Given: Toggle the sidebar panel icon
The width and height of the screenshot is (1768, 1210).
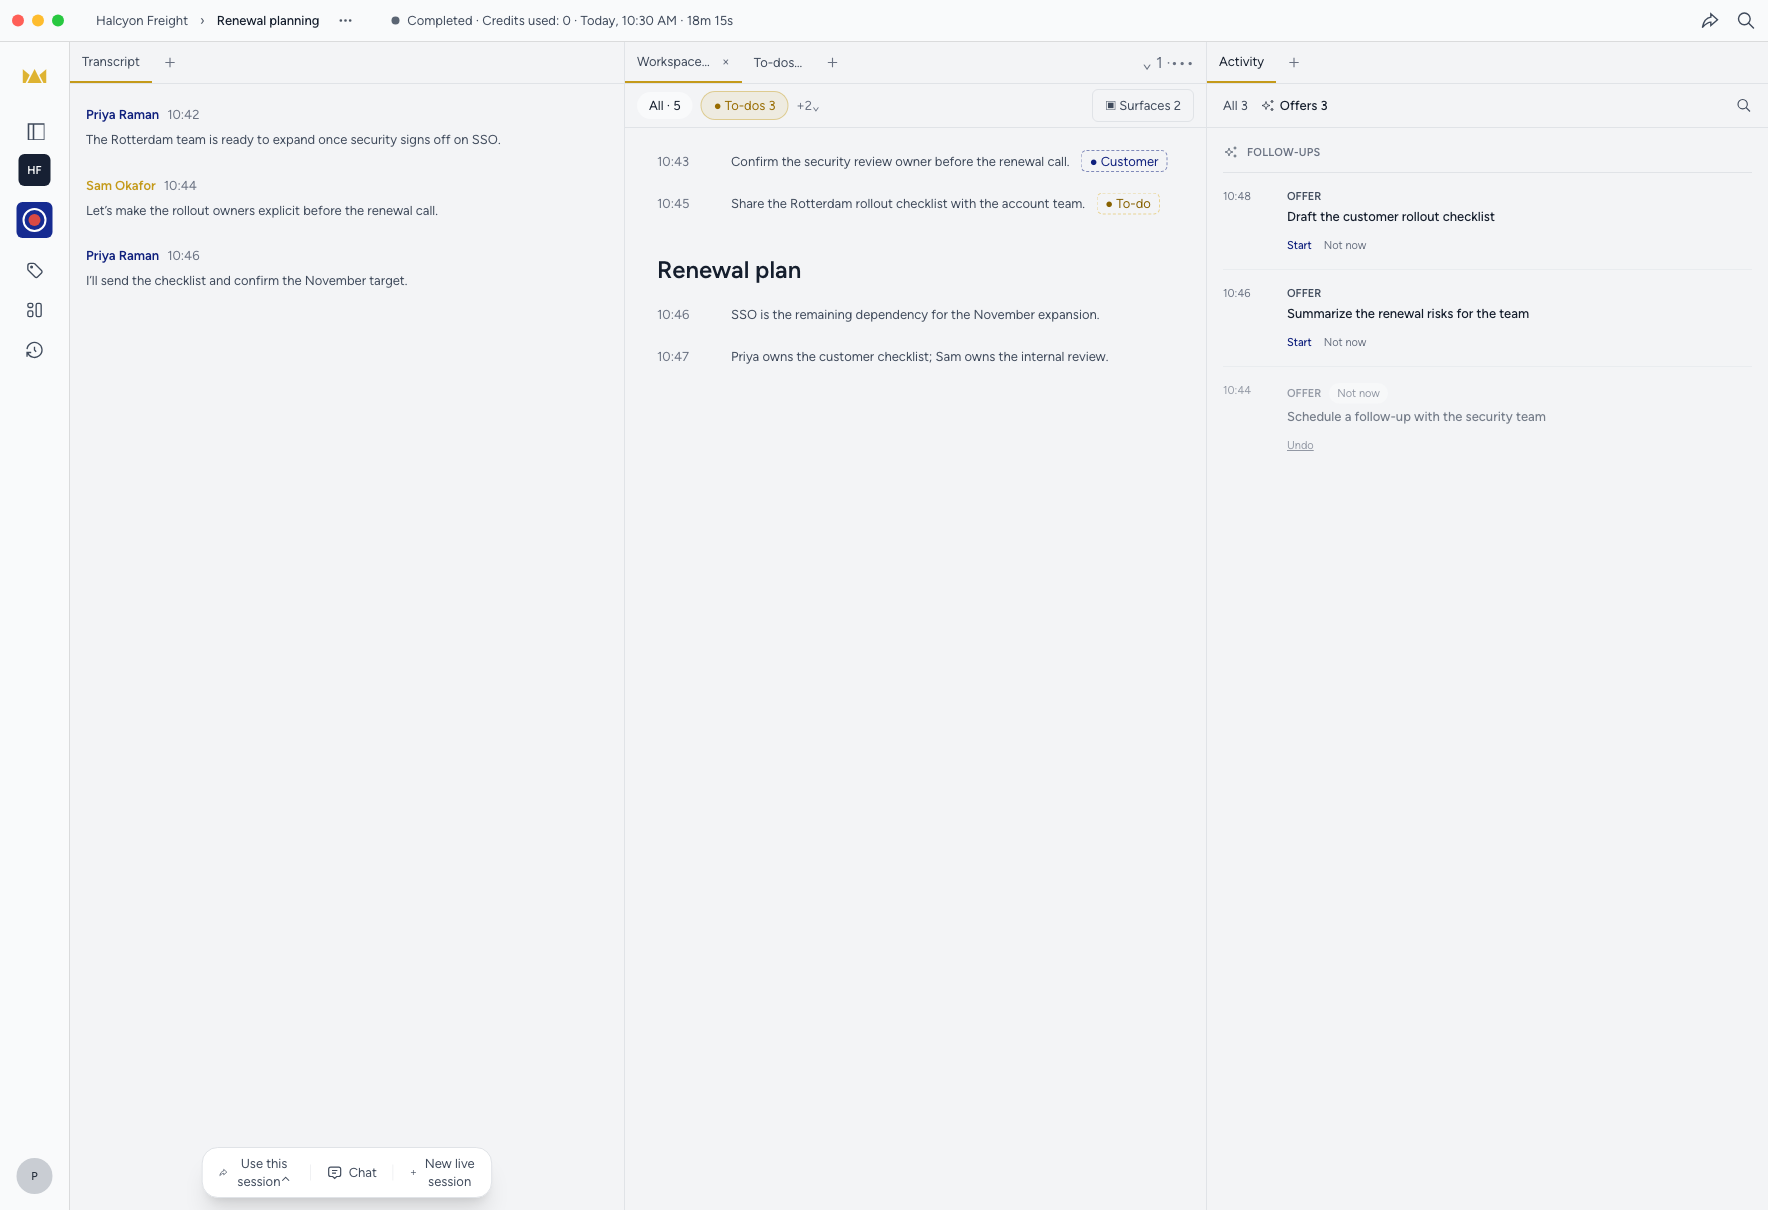Looking at the screenshot, I should 35,131.
